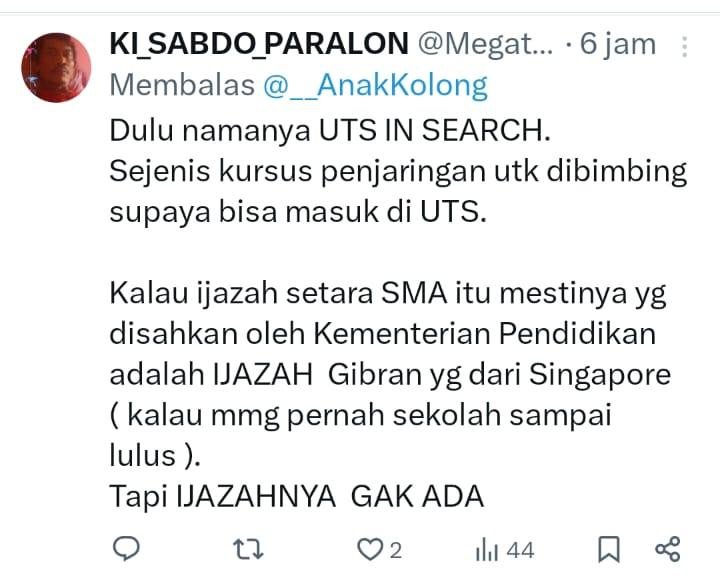Click the reply speech bubble icon
720x583 pixels.
coord(126,549)
